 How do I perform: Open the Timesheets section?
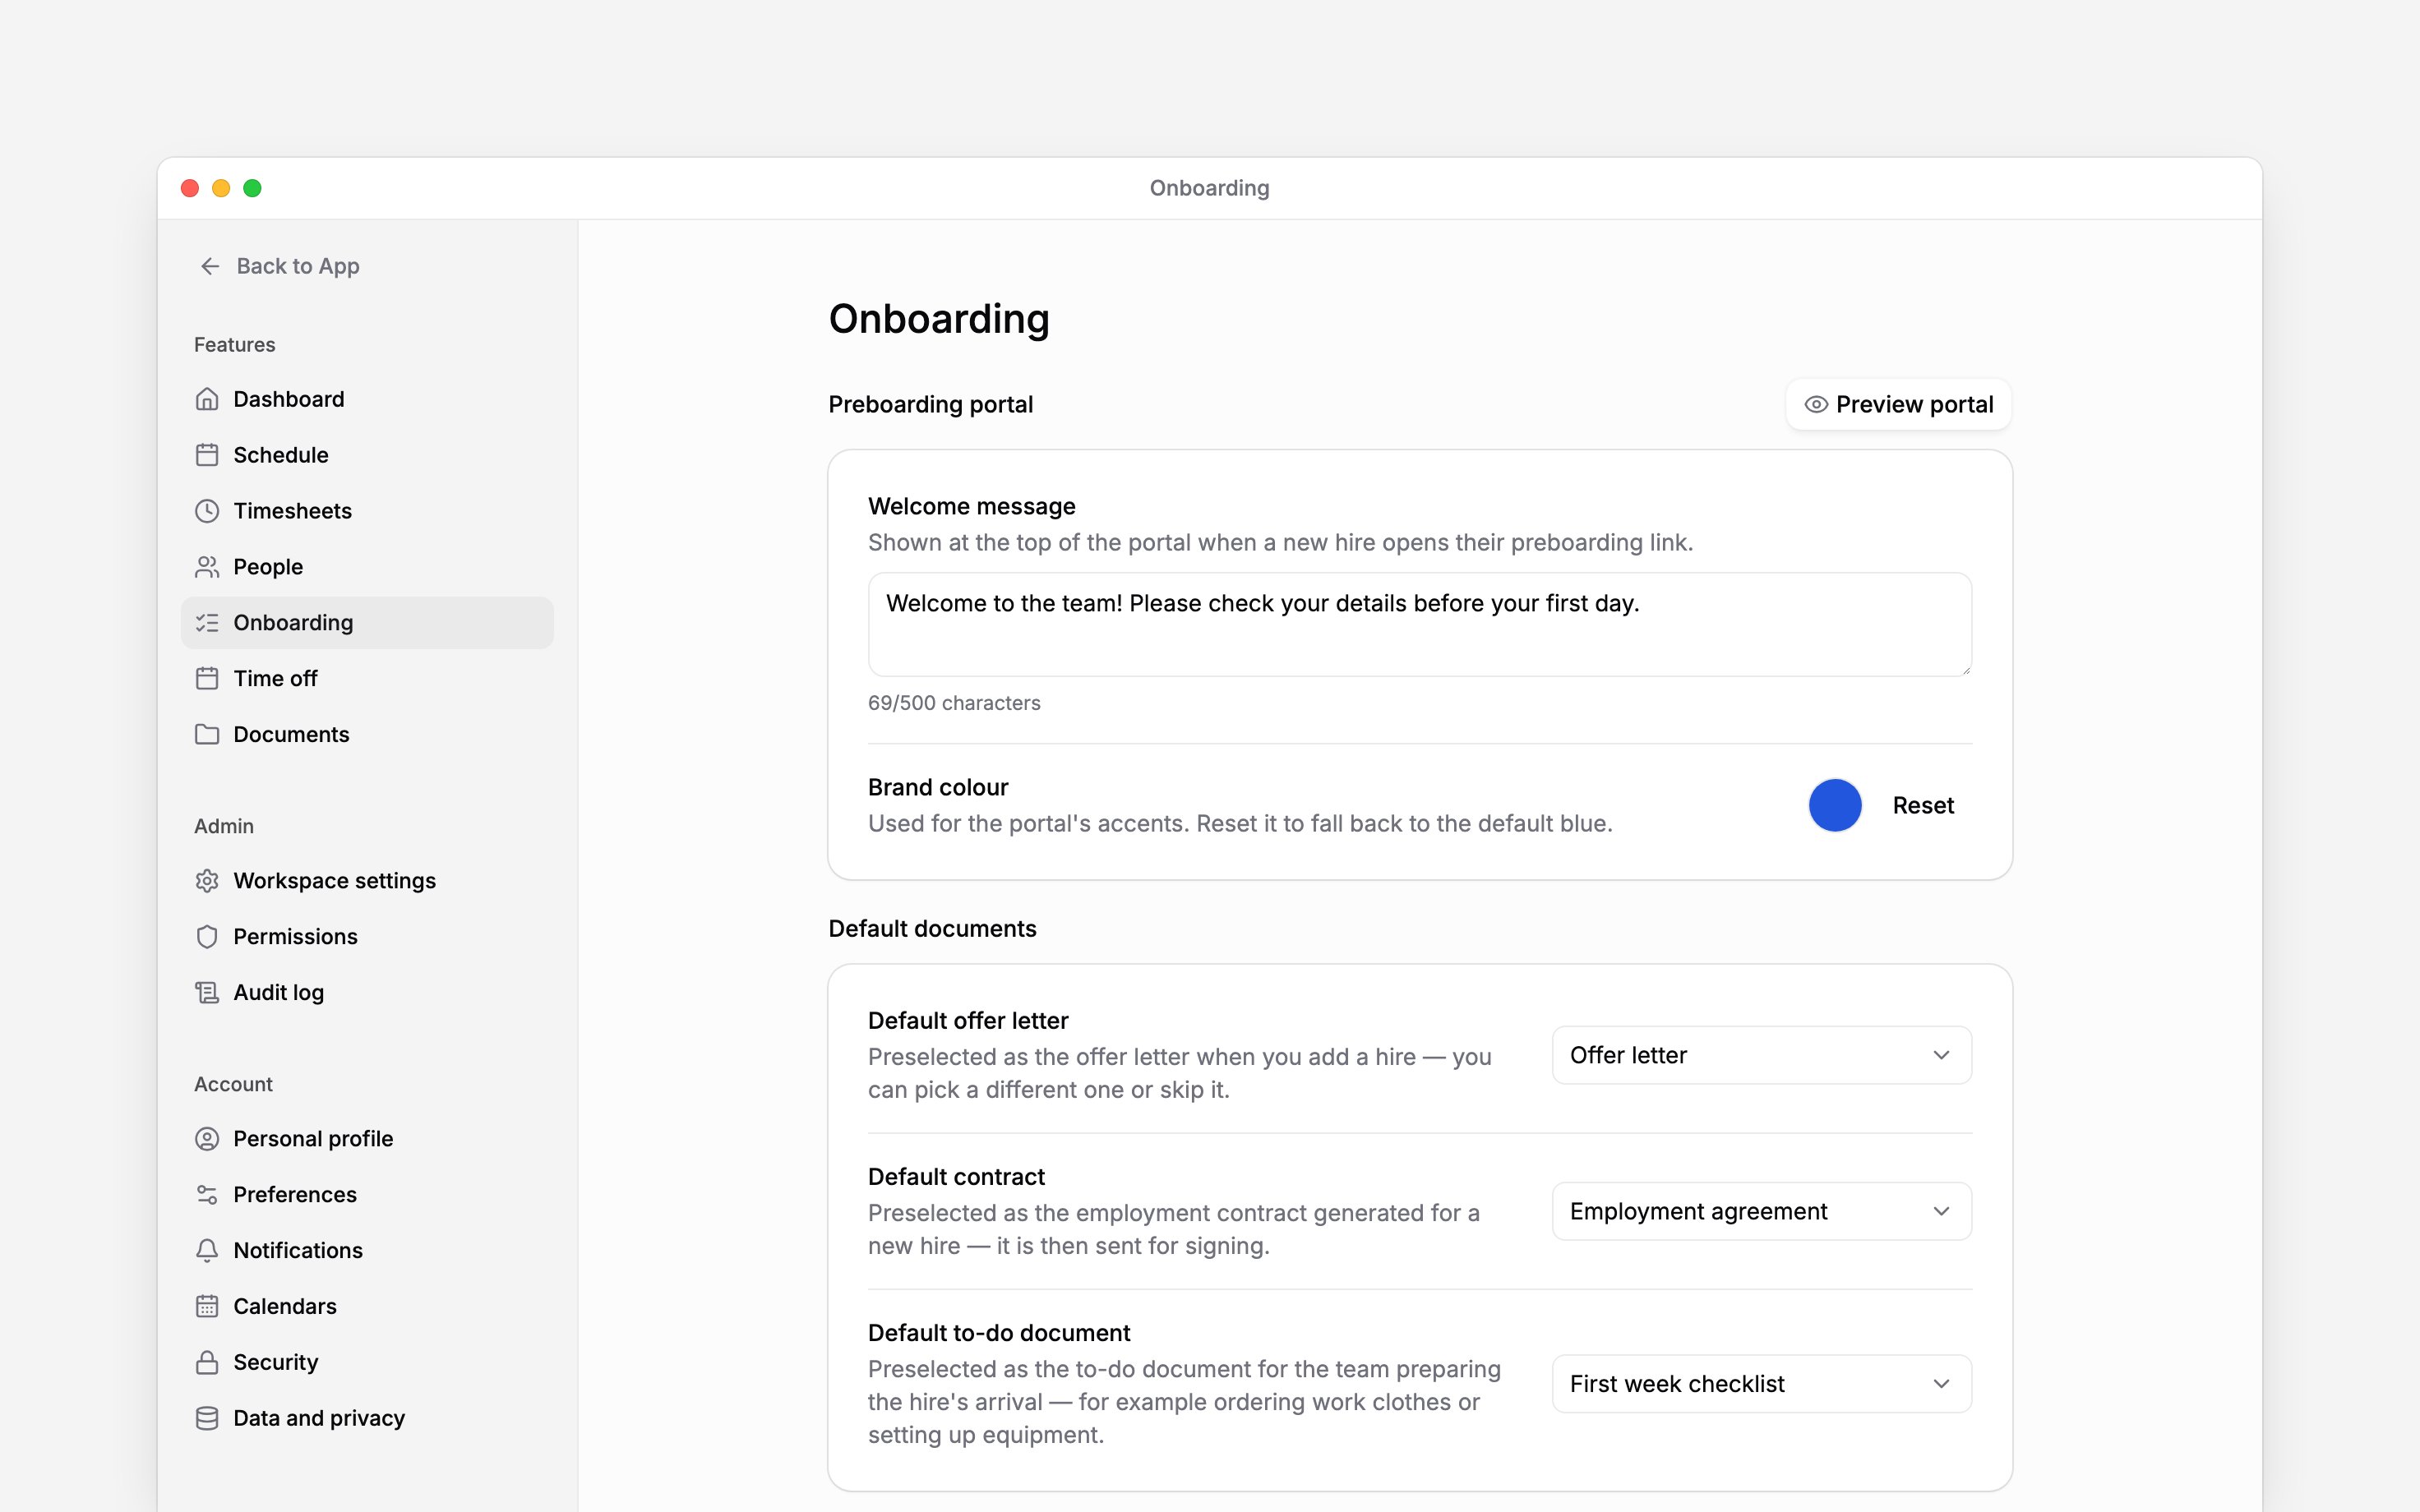coord(367,511)
